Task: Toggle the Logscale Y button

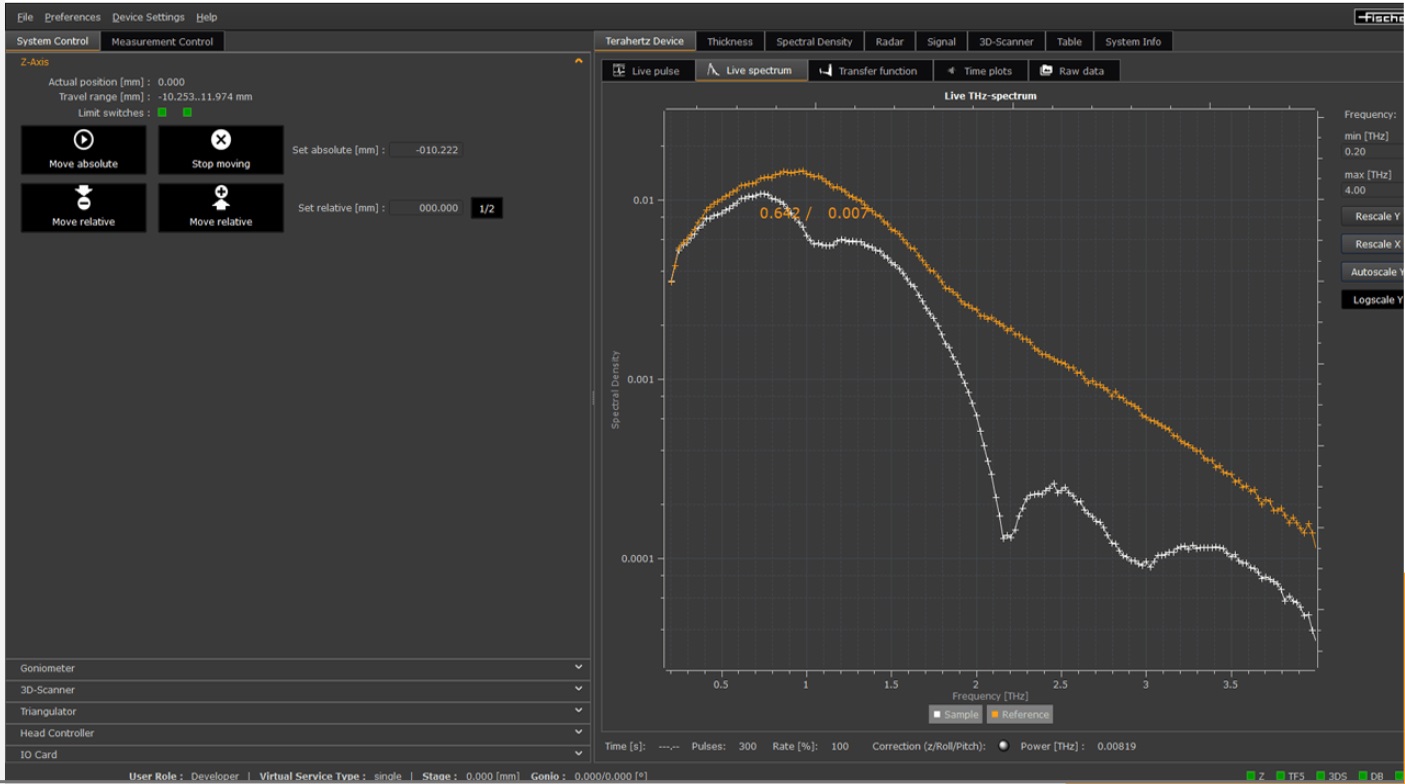Action: click(x=1375, y=300)
